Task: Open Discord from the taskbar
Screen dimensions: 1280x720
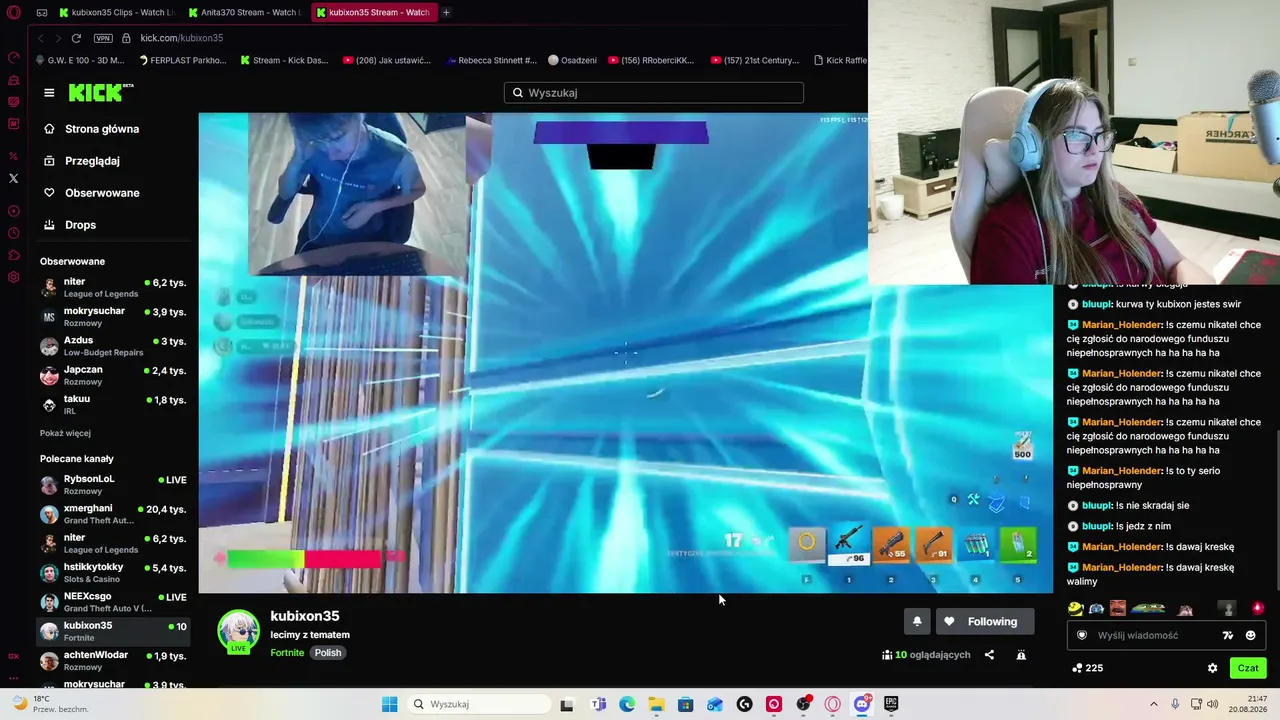Action: tap(862, 704)
